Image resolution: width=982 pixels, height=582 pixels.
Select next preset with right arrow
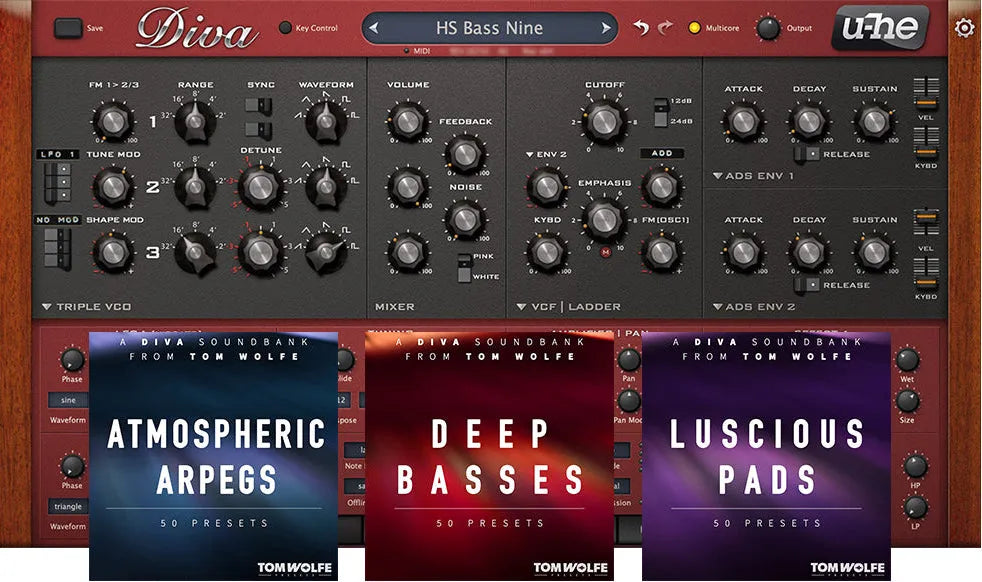click(x=605, y=28)
